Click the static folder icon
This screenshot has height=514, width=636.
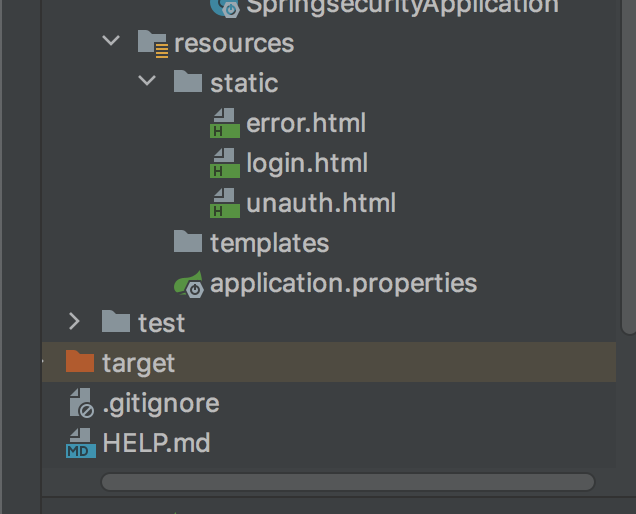188,82
